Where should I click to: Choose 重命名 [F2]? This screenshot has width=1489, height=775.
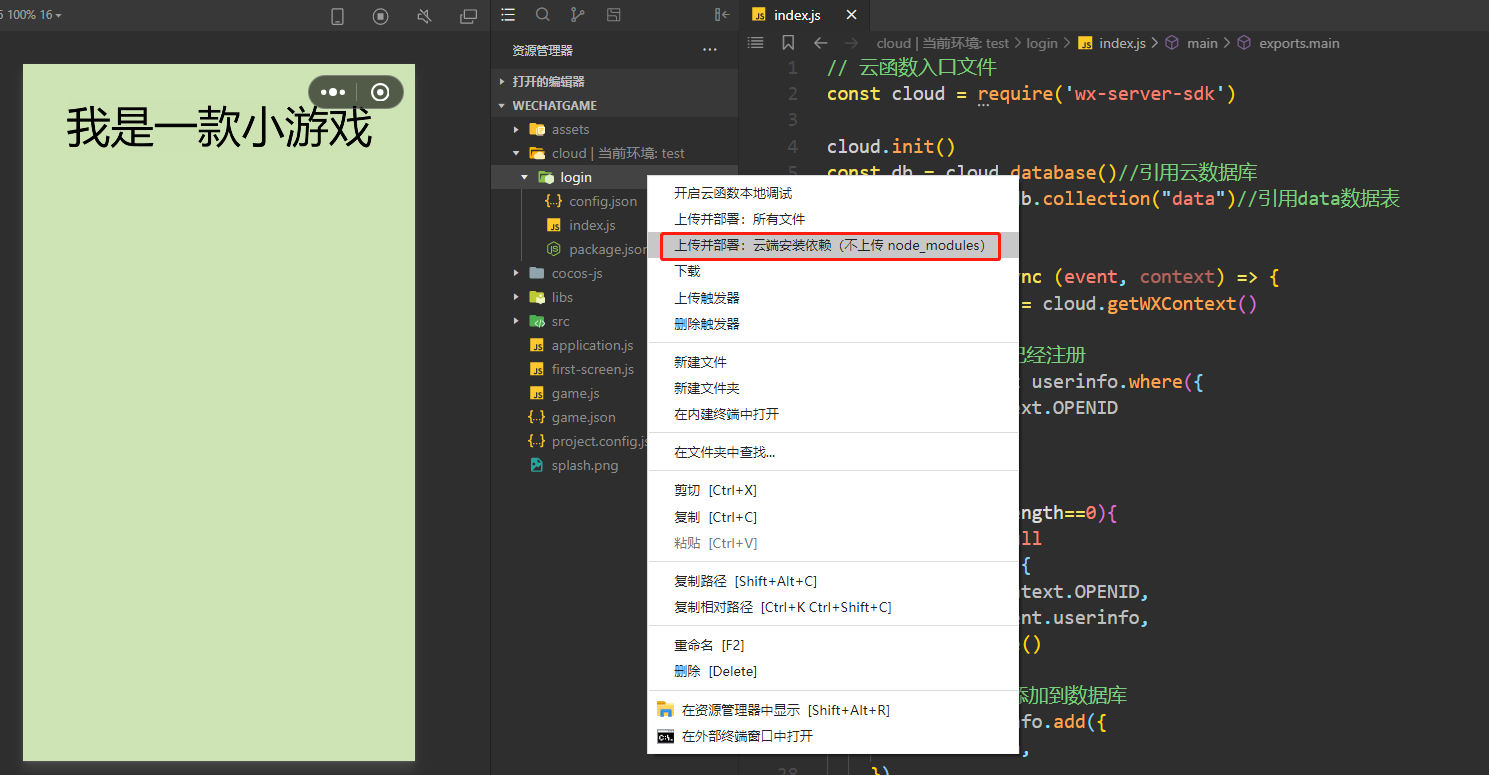point(833,645)
